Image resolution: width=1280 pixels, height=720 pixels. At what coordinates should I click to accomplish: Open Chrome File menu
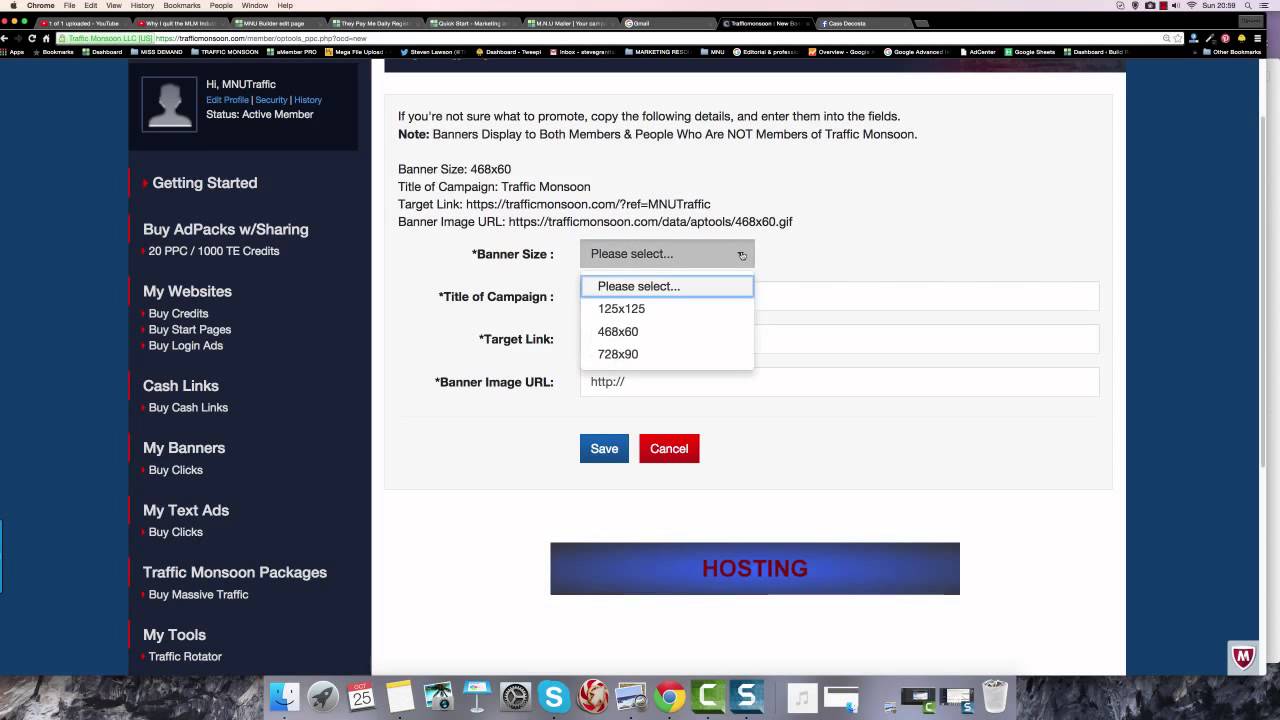(x=69, y=5)
